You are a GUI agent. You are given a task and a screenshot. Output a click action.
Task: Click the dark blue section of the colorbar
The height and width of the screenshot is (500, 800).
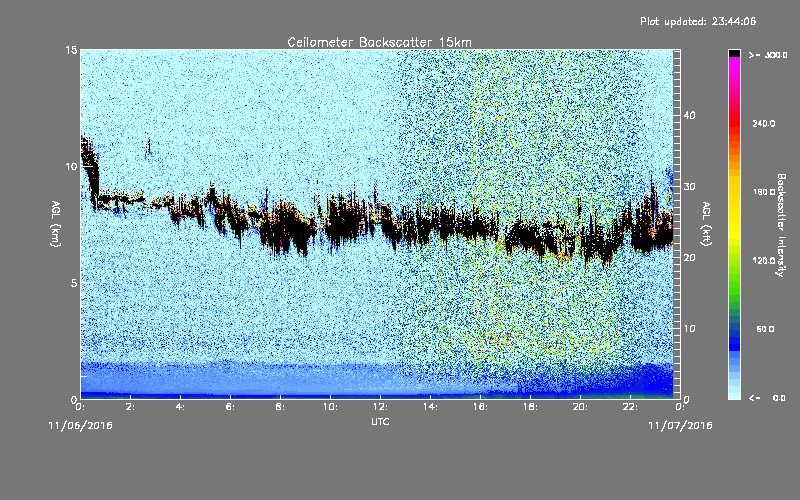[x=734, y=337]
